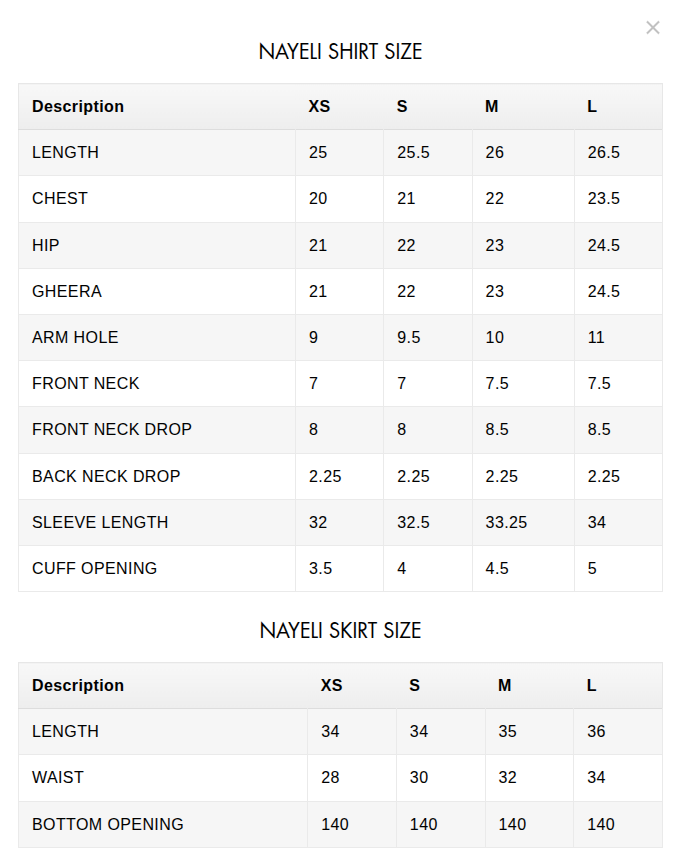Image resolution: width=678 pixels, height=854 pixels.
Task: Click skirt LENGTH value 36
Action: point(596,731)
